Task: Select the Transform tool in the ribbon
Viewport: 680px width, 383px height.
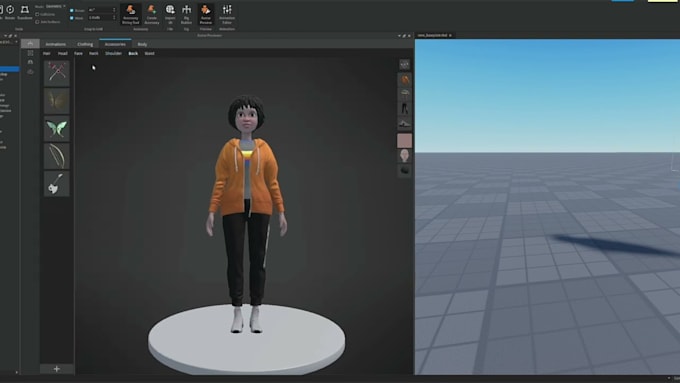Action: [25, 12]
